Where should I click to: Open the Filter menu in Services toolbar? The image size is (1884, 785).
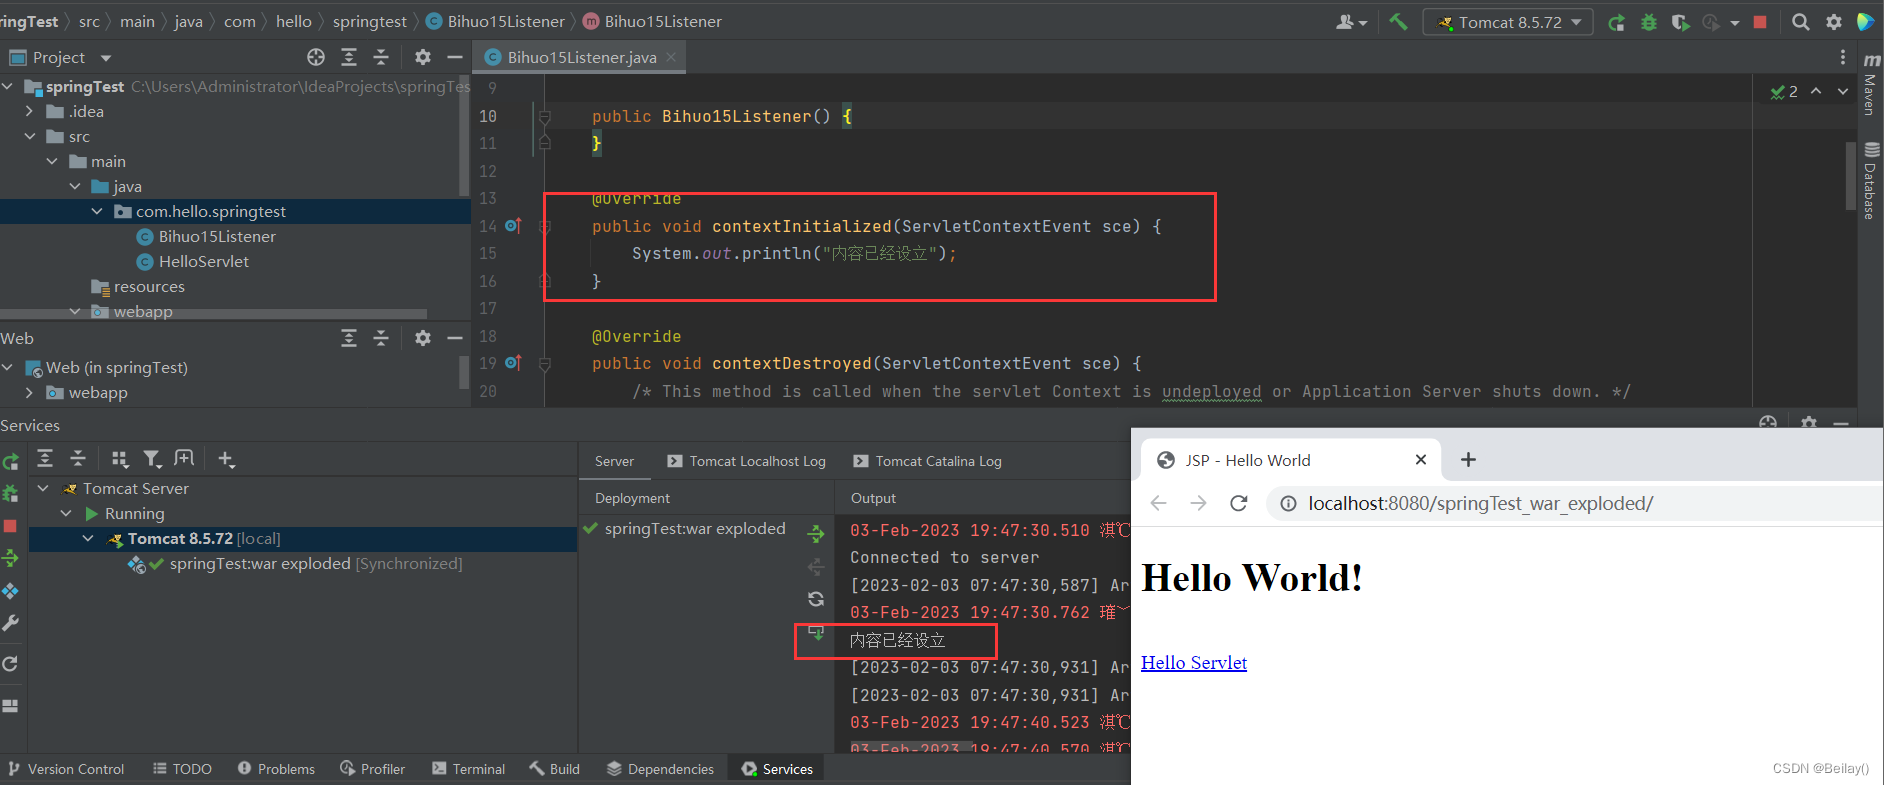coord(152,458)
